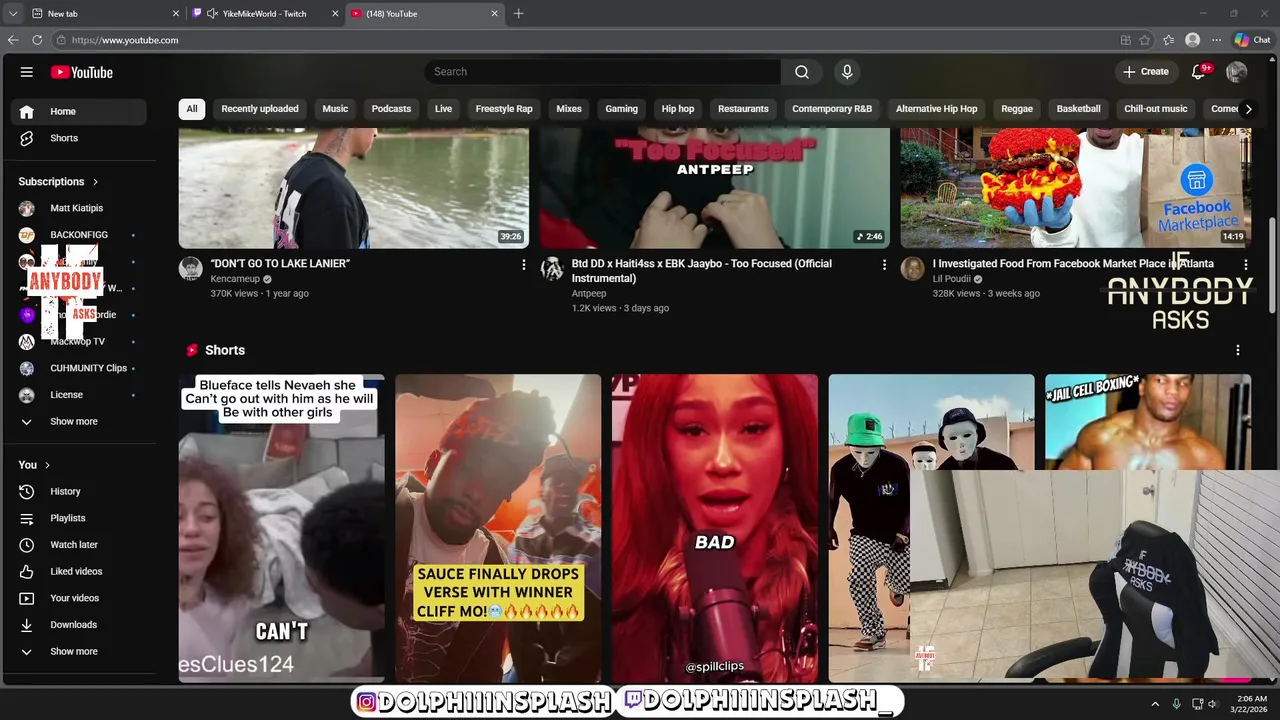Open a new browser tab
The height and width of the screenshot is (720, 1280).
(518, 14)
